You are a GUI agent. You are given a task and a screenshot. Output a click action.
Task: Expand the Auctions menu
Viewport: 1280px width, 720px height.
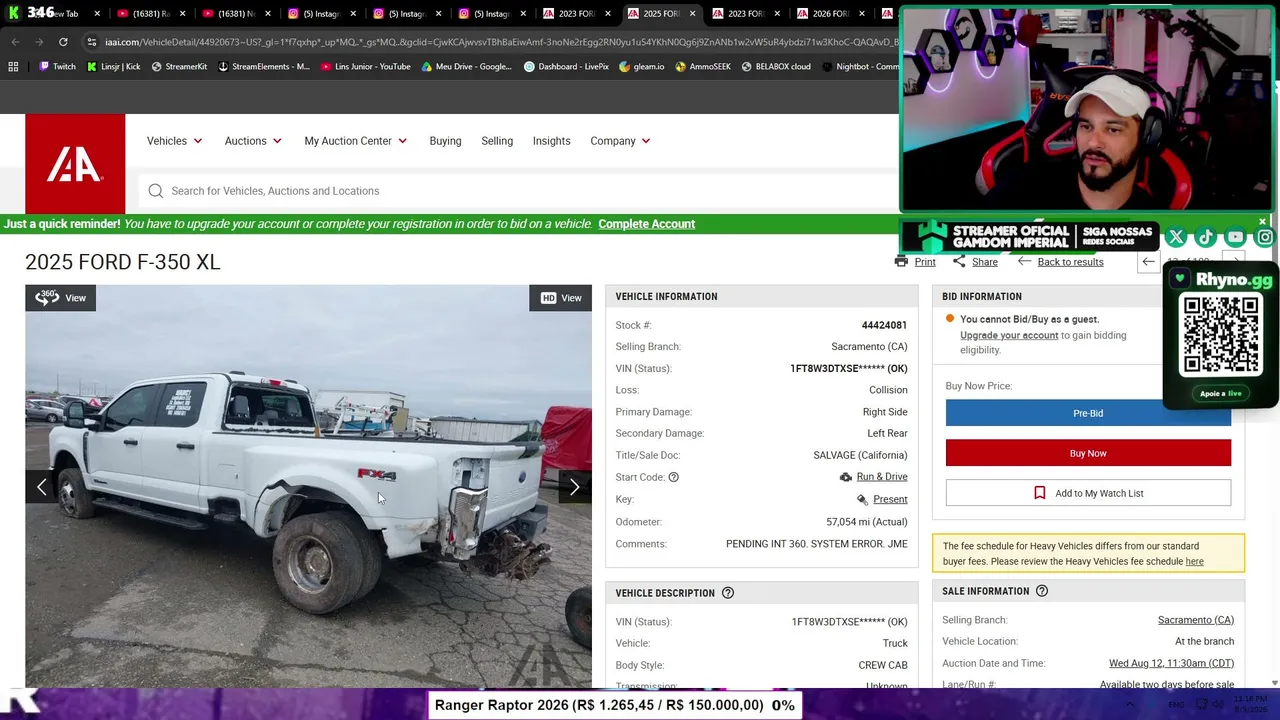[x=253, y=141]
